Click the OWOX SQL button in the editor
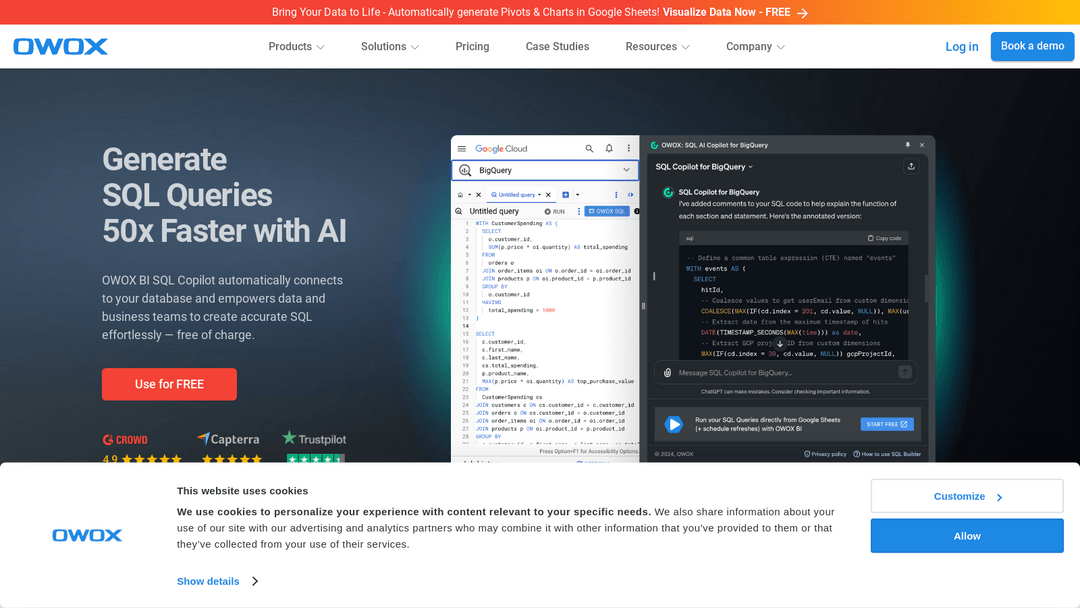This screenshot has width=1080, height=608. [x=607, y=211]
